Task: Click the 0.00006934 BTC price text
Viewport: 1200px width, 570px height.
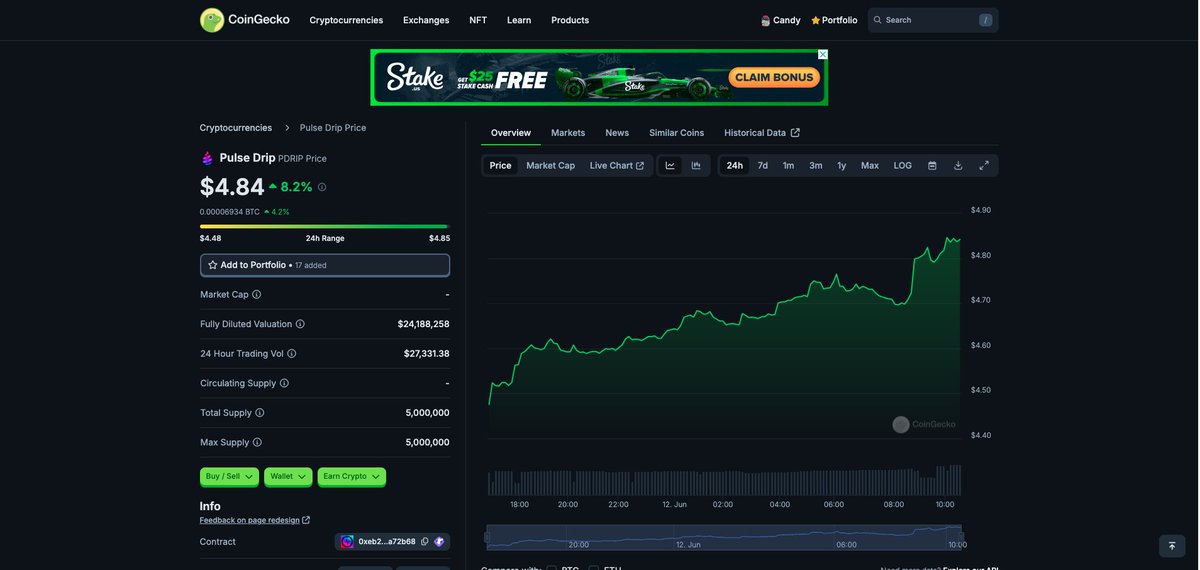Action: click(x=230, y=212)
